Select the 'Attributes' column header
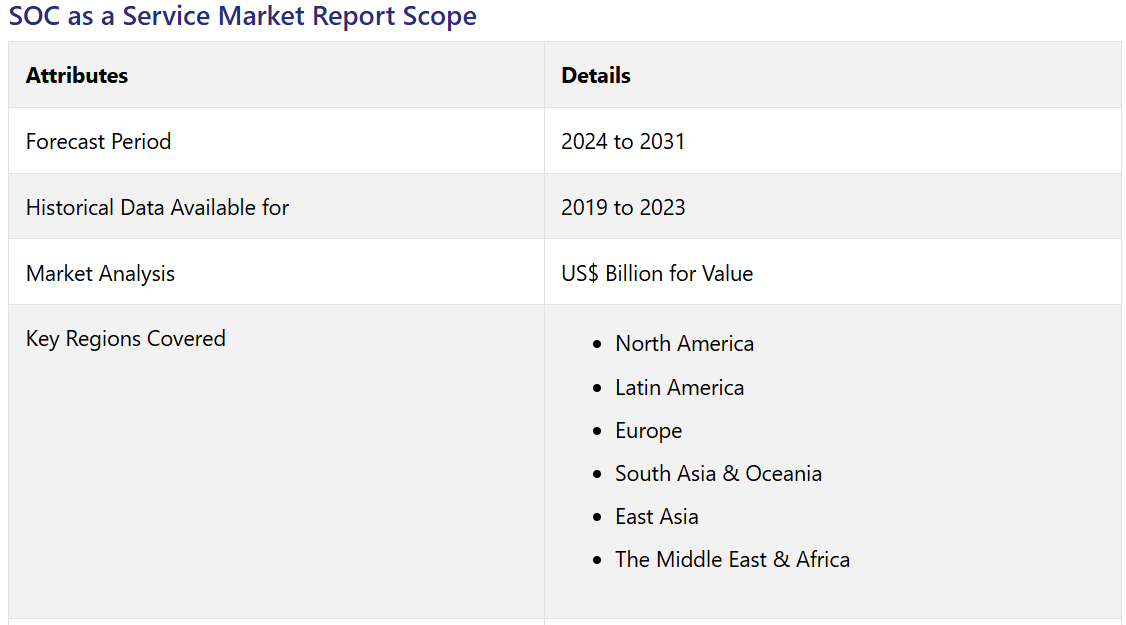 point(77,75)
